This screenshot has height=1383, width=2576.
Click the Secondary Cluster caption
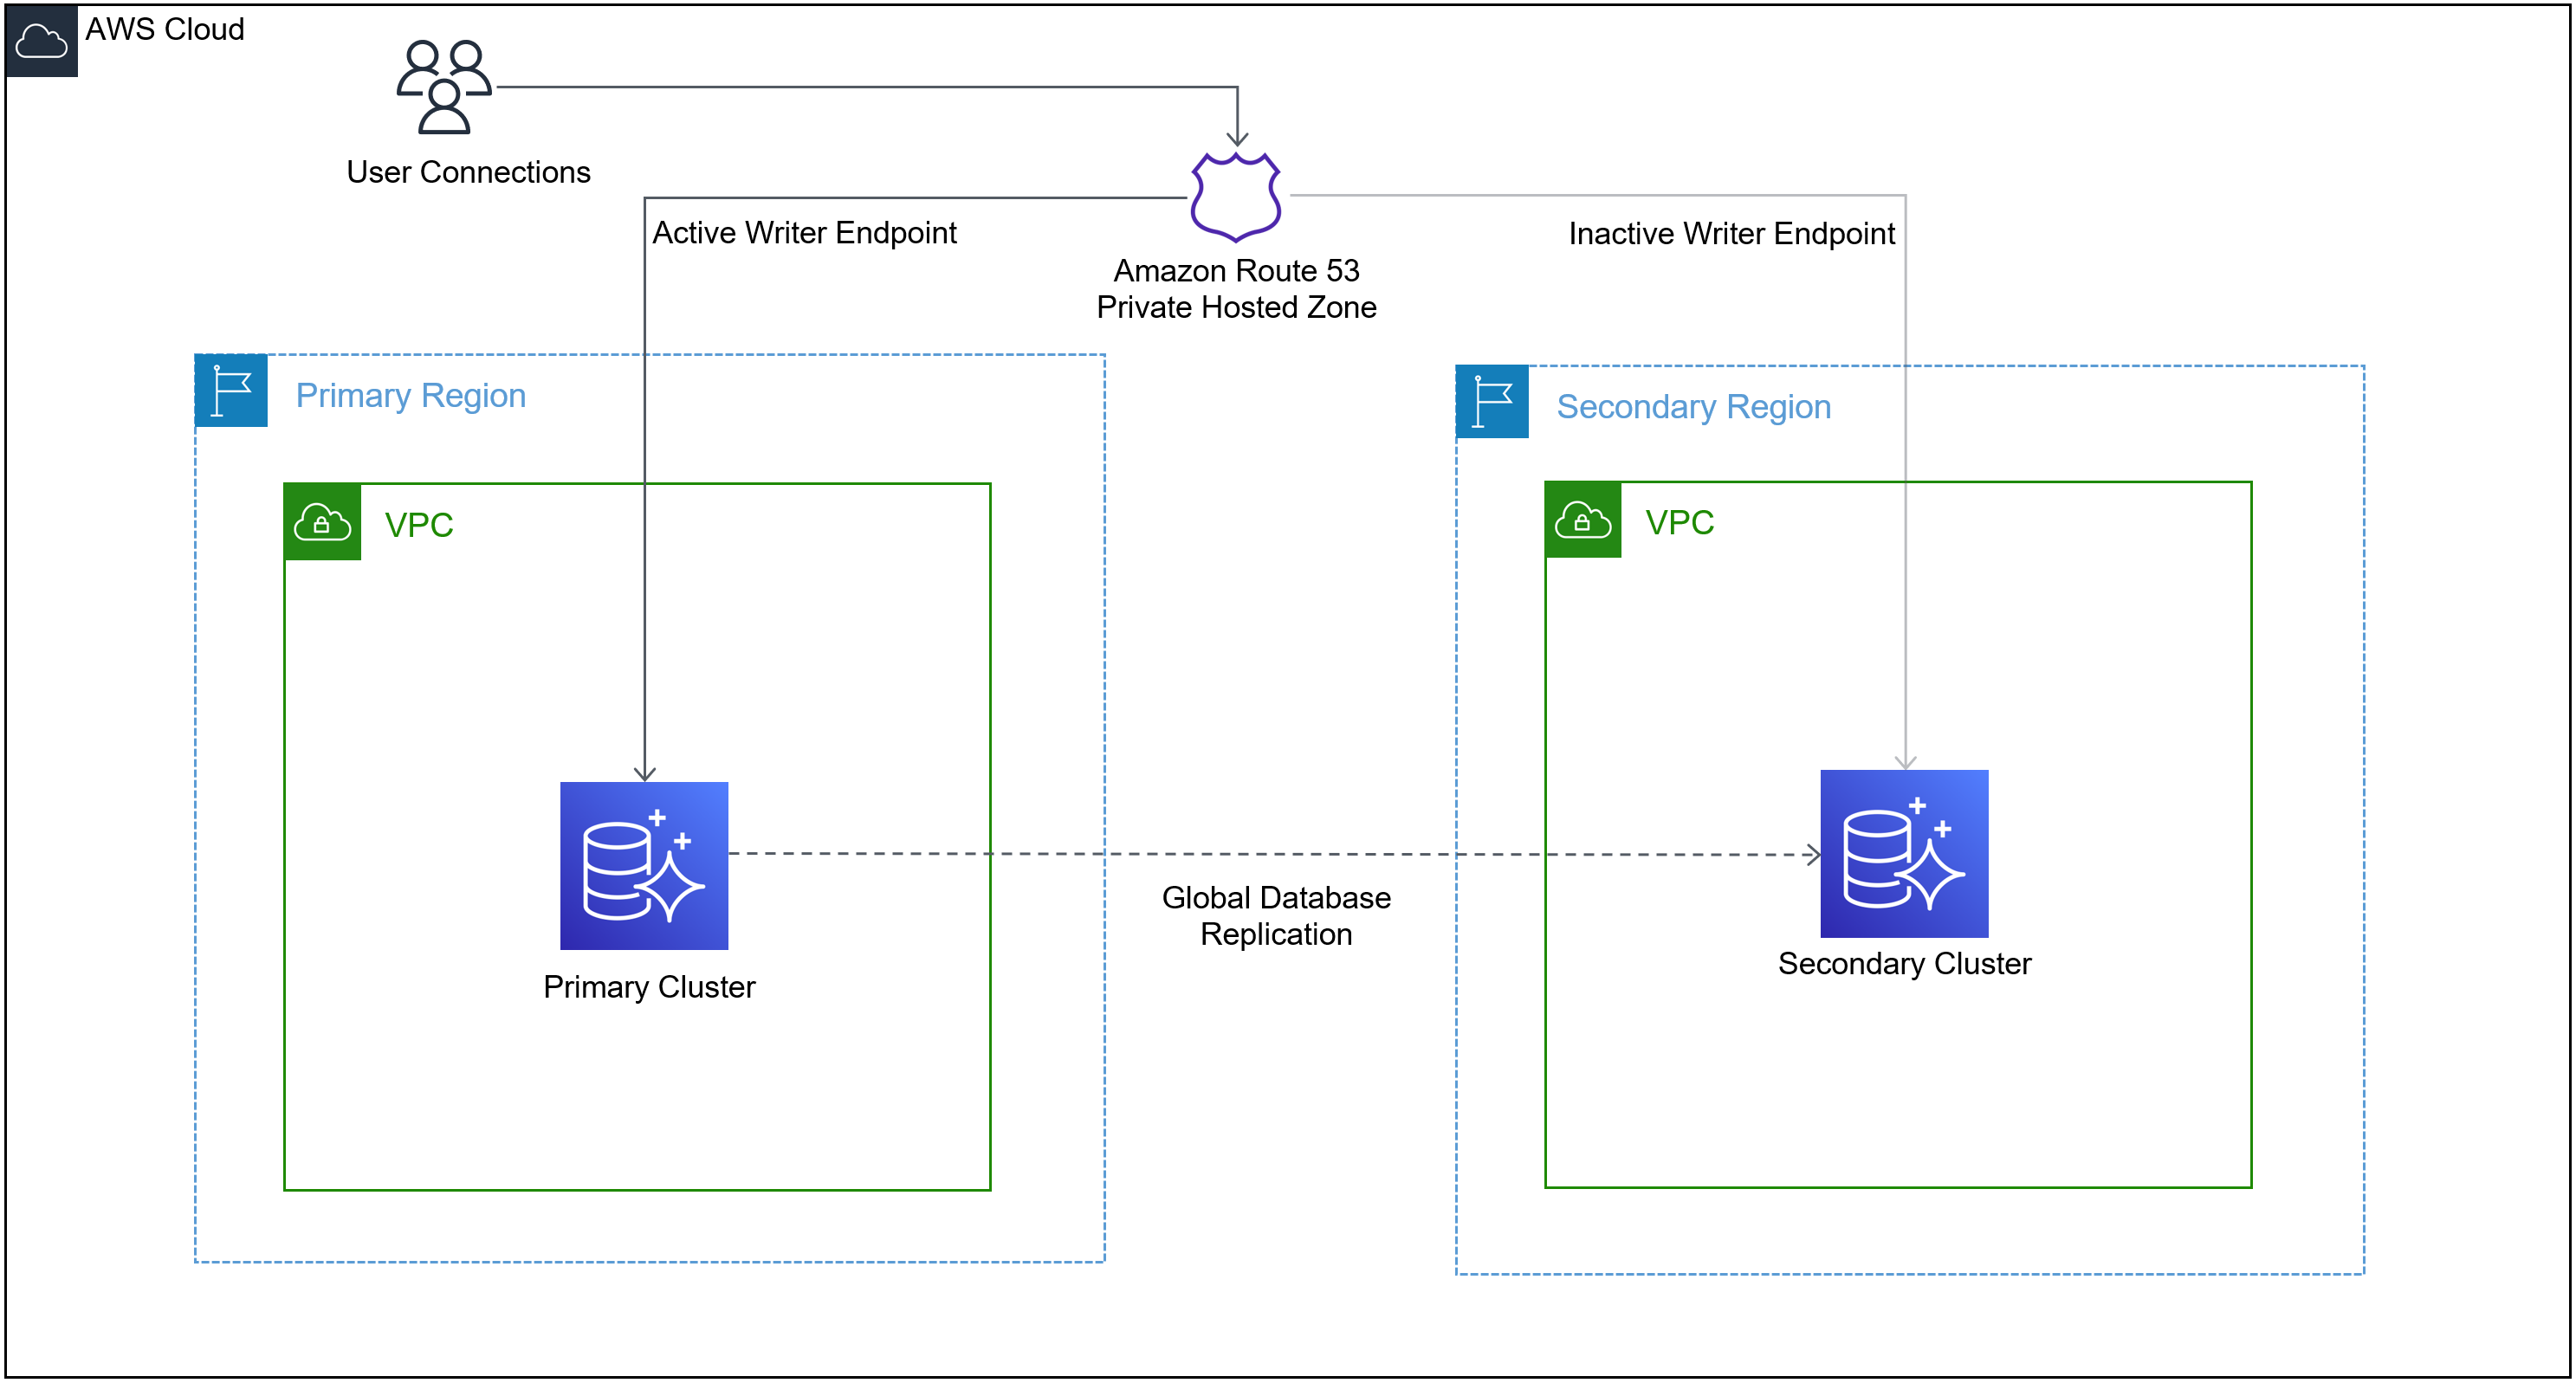point(1904,964)
